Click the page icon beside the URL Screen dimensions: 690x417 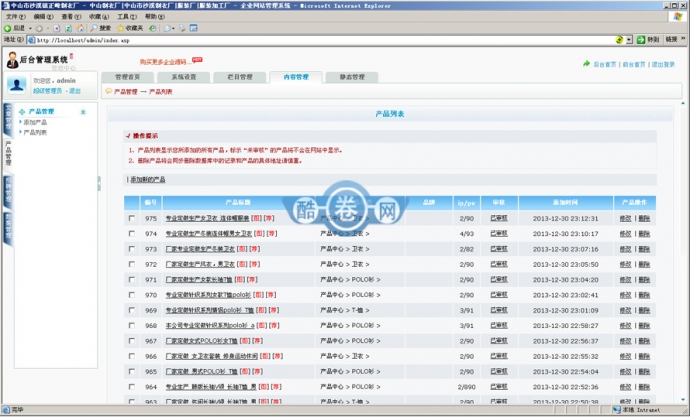[x=31, y=40]
